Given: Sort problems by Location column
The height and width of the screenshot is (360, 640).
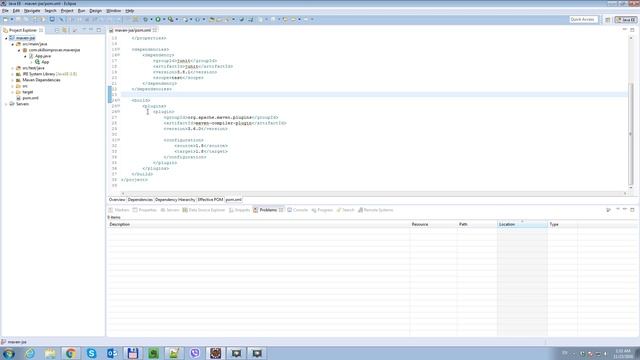Looking at the screenshot, I should (x=522, y=224).
